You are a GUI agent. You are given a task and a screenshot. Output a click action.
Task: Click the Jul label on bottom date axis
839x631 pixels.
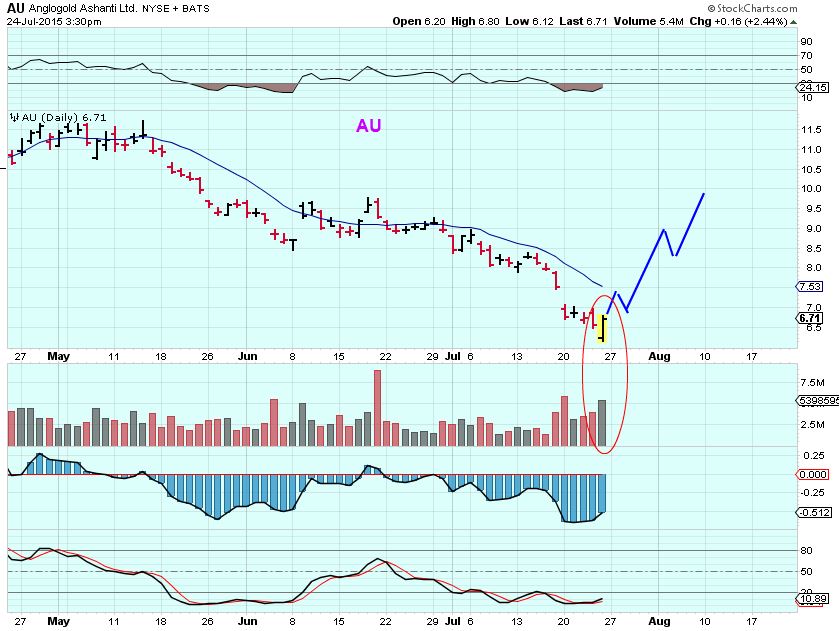[x=453, y=621]
